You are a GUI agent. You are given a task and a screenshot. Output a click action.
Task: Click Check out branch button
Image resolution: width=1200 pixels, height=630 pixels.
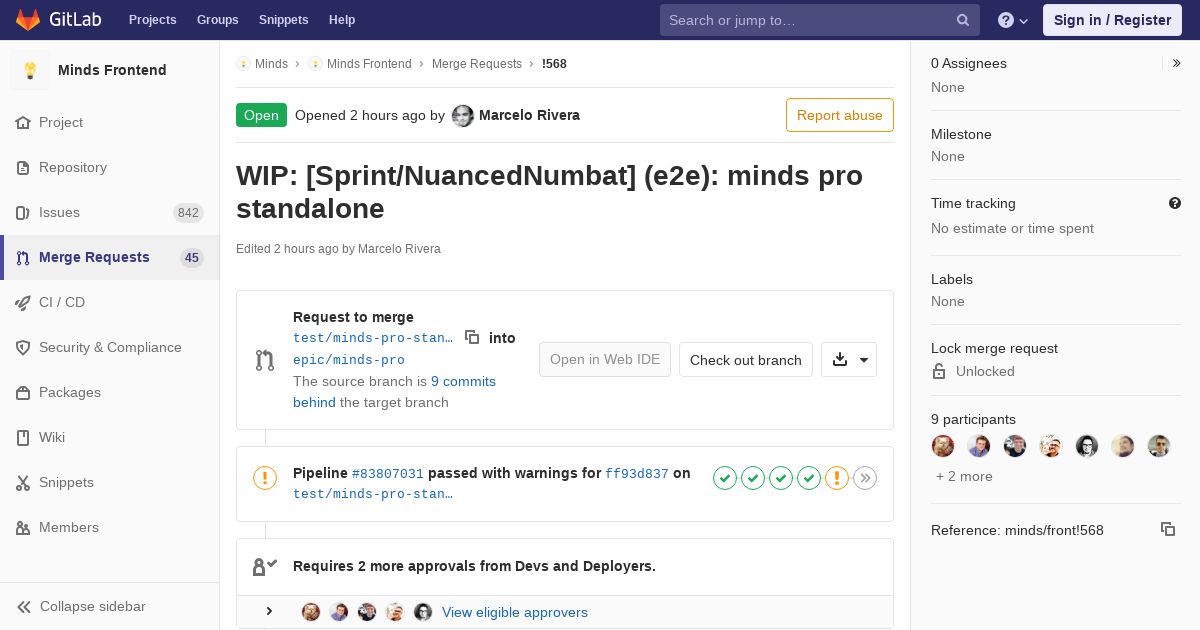pyautogui.click(x=746, y=360)
